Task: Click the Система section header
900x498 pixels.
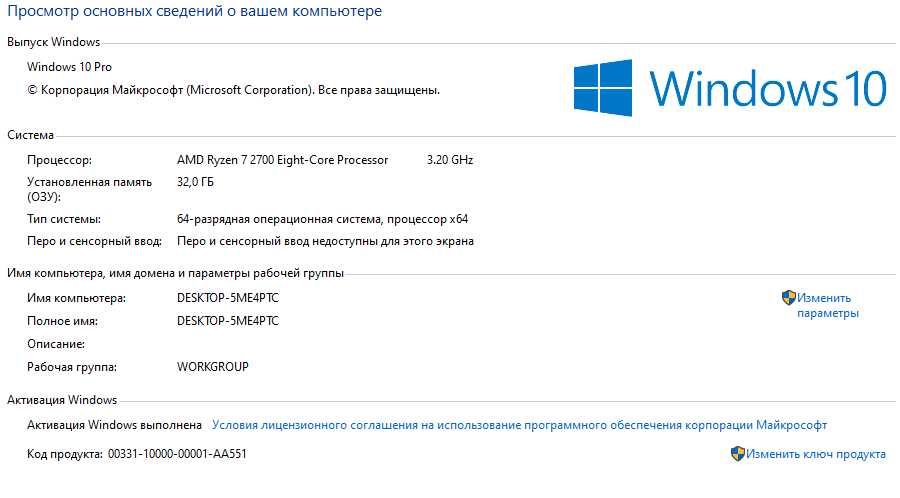Action: (x=31, y=135)
